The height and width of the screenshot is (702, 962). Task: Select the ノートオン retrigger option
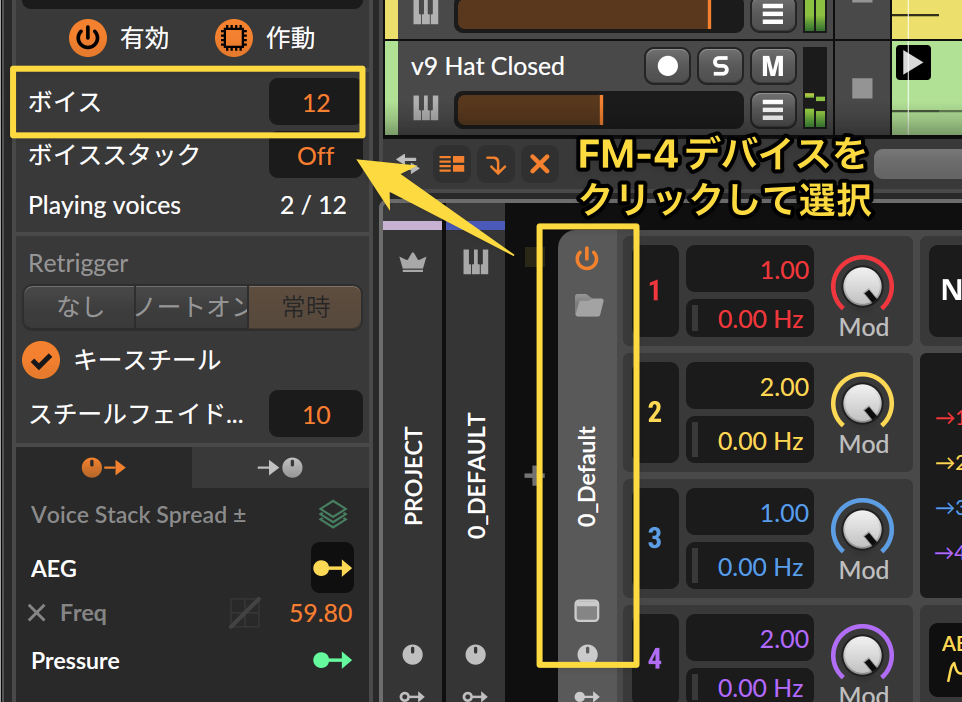pyautogui.click(x=191, y=307)
